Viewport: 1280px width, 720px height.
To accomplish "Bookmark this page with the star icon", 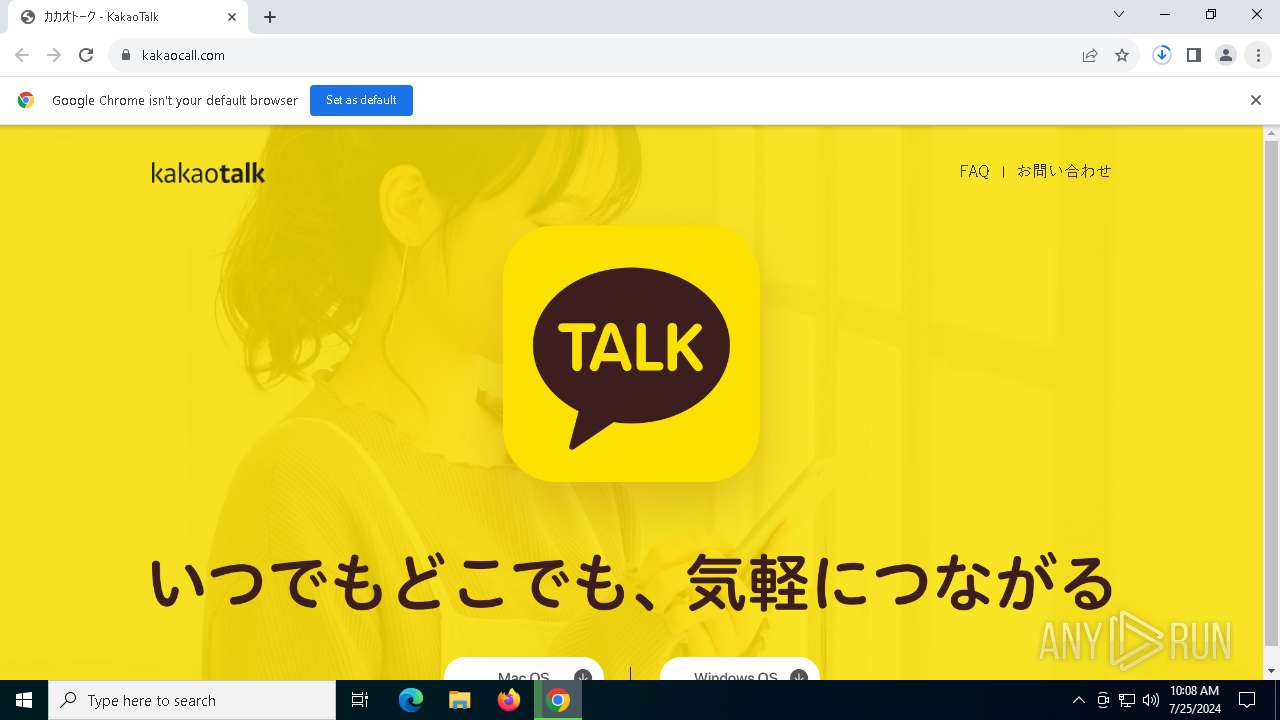I will coord(1122,55).
